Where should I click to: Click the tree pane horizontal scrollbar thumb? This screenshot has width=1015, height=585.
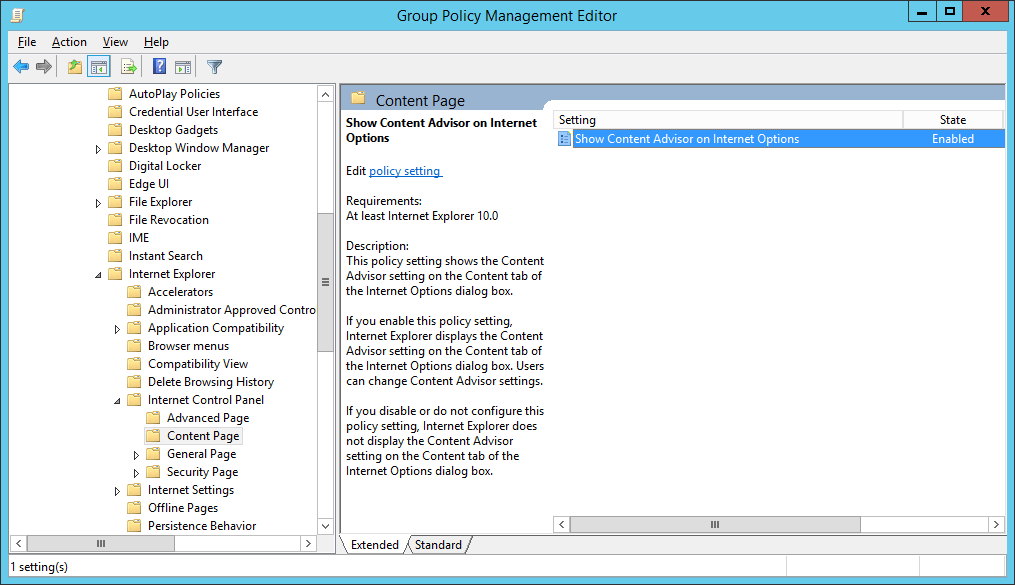[x=101, y=544]
